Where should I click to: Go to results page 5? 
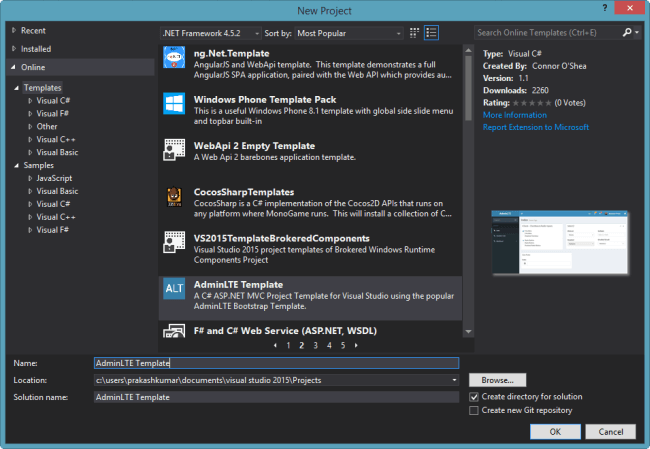pyautogui.click(x=343, y=345)
